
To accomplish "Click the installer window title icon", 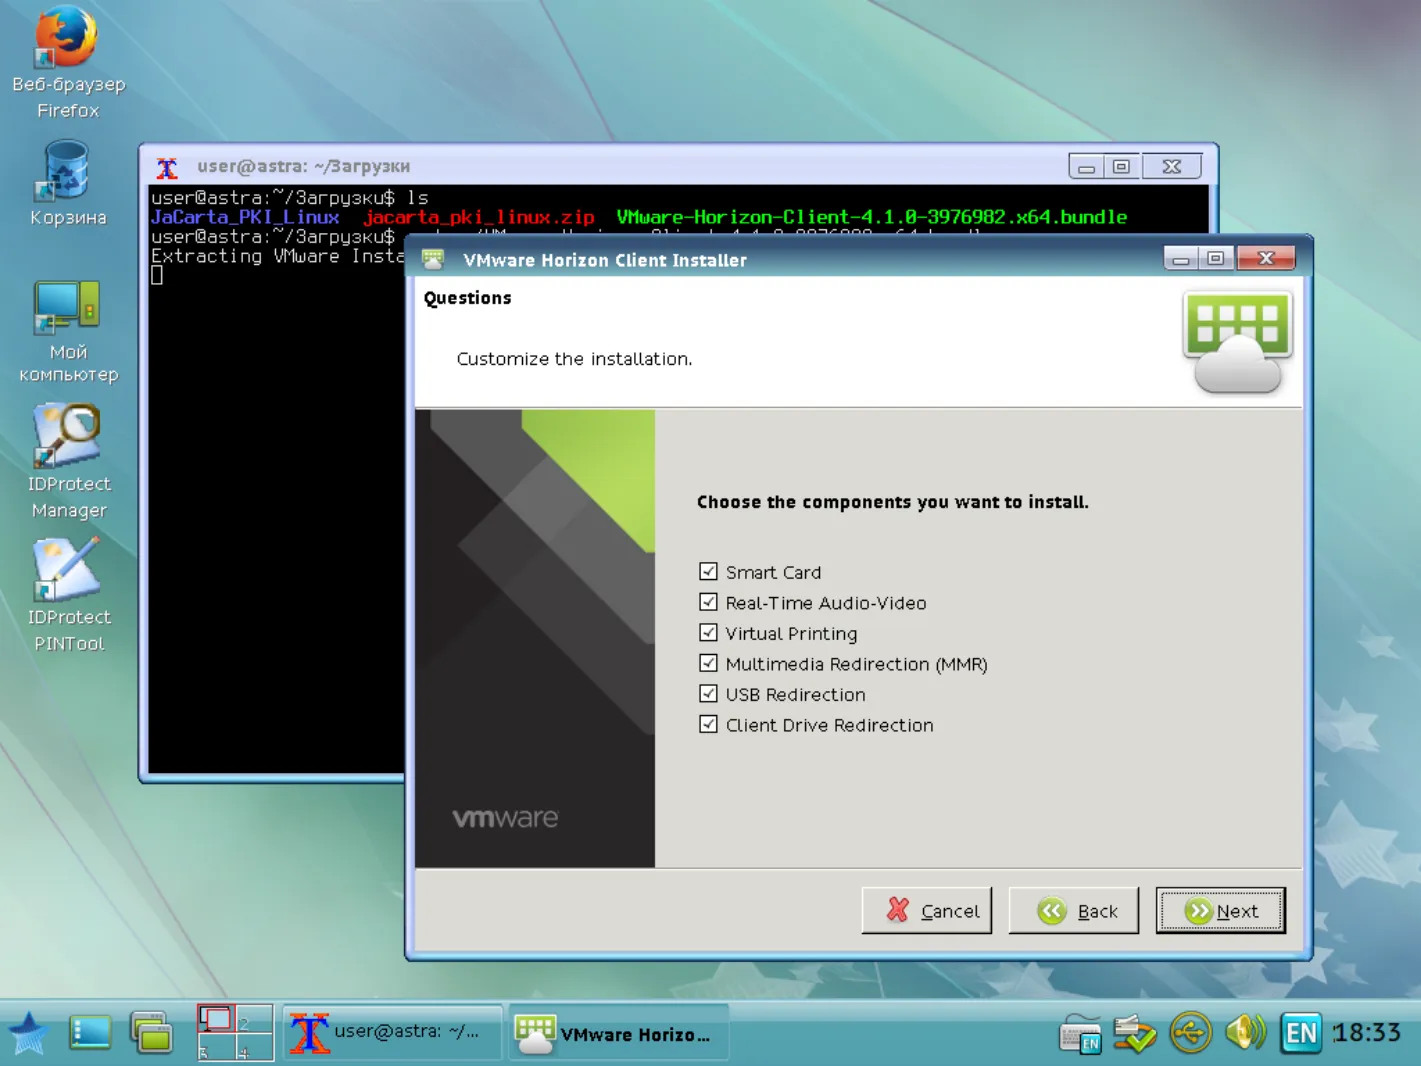I will pos(433,260).
